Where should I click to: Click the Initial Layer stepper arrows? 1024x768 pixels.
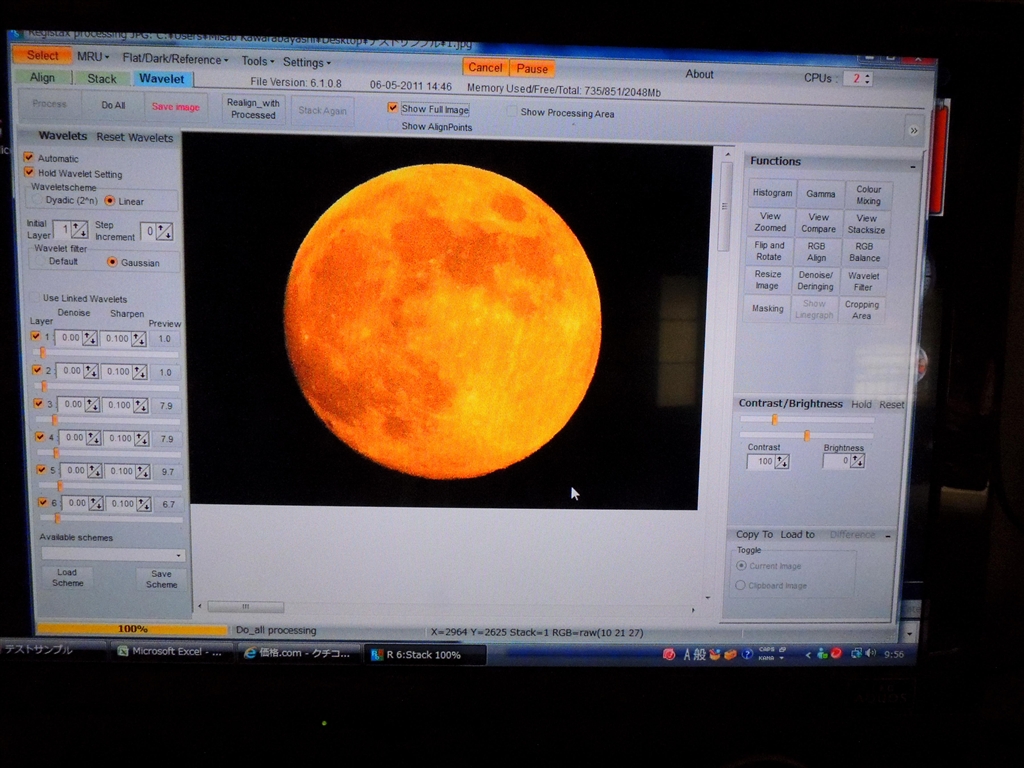coord(79,230)
